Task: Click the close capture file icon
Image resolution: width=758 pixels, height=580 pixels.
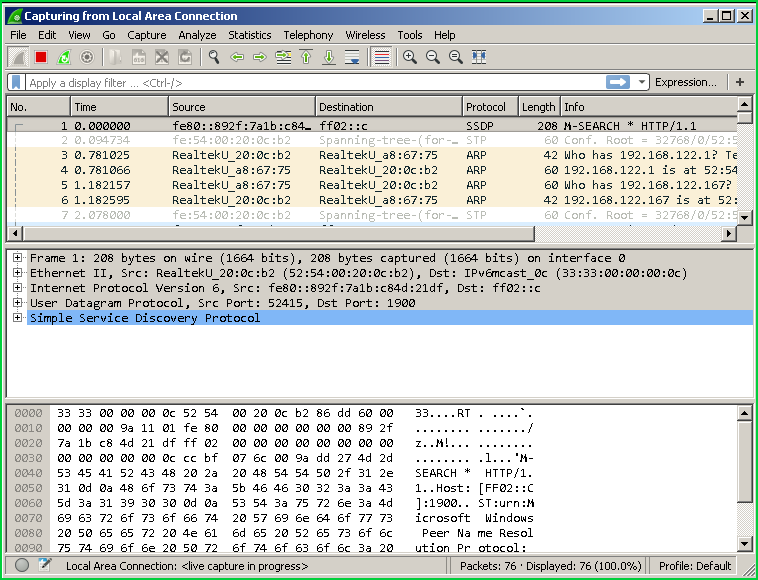Action: [162, 58]
